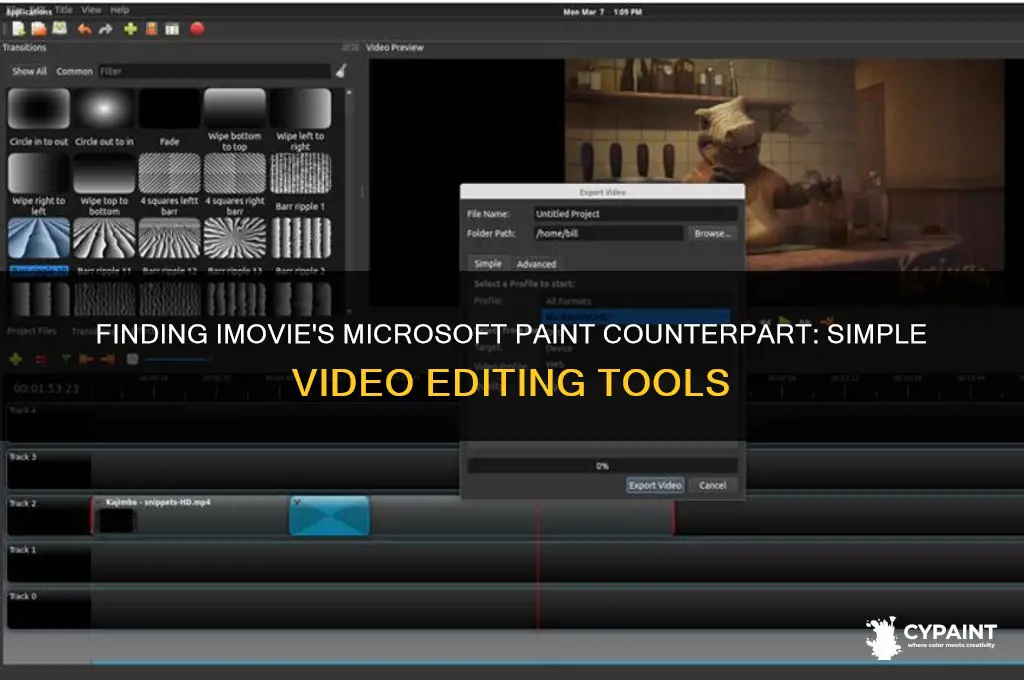This screenshot has height=680, width=1024.
Task: Click the 0% export progress bar
Action: [x=602, y=466]
